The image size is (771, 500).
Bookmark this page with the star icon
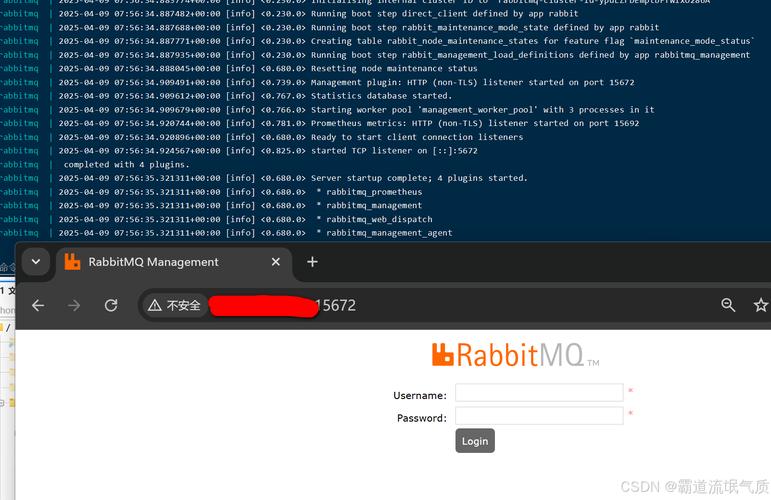point(761,305)
